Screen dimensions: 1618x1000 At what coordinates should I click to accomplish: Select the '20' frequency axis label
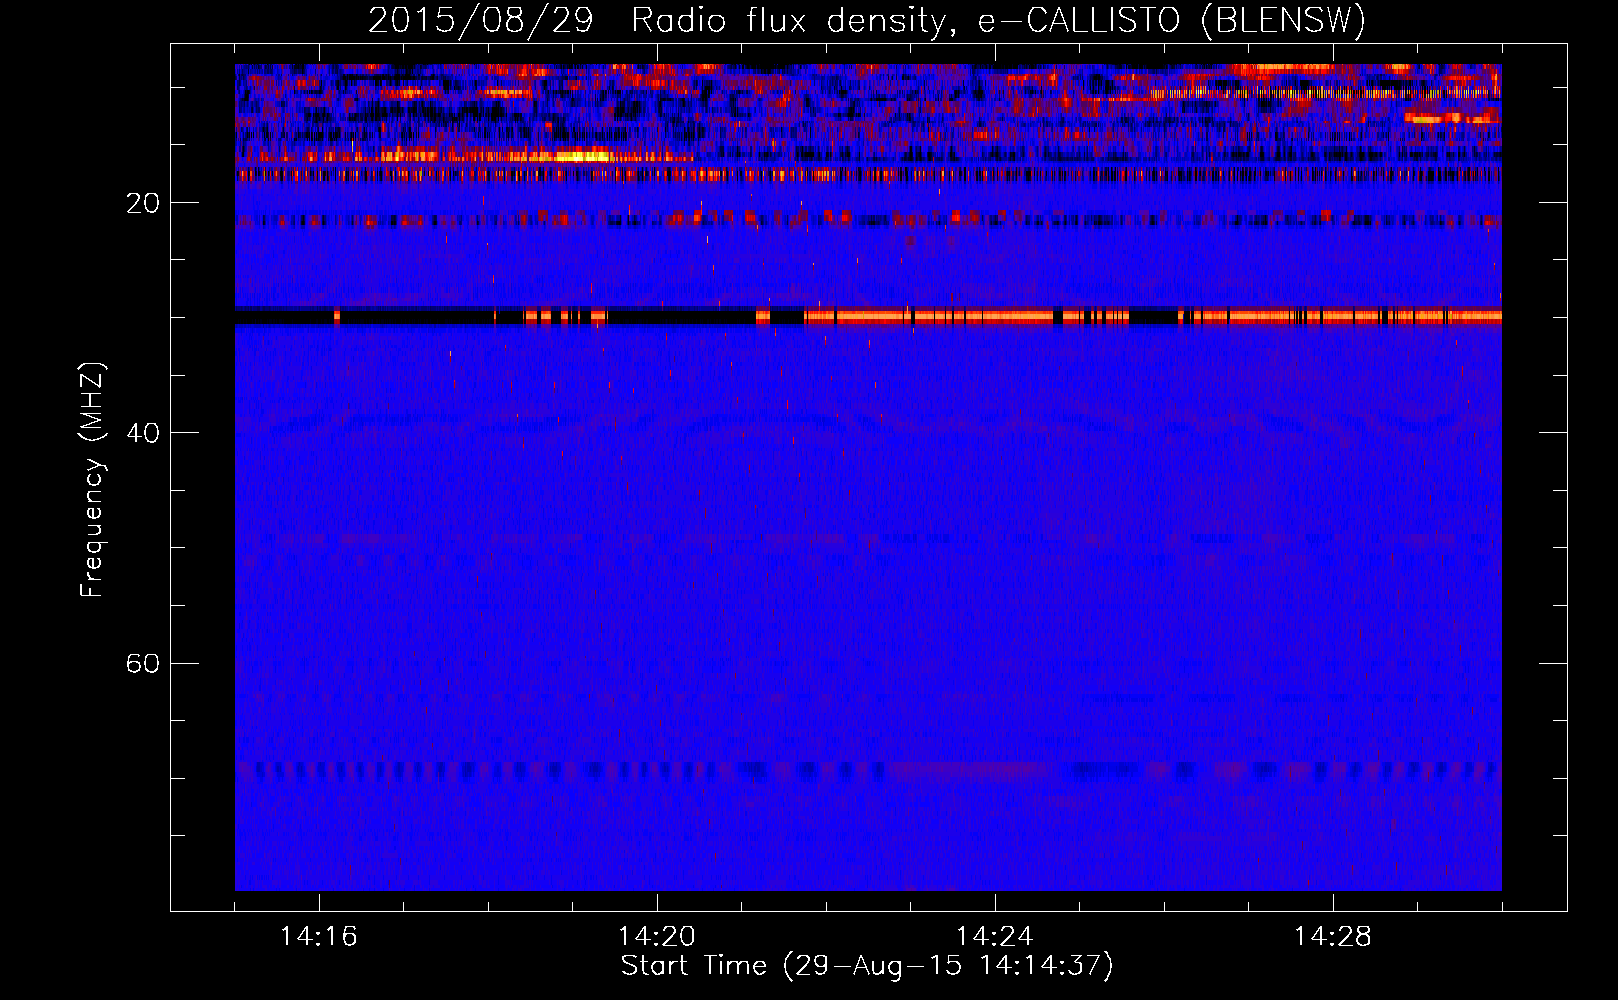point(143,203)
